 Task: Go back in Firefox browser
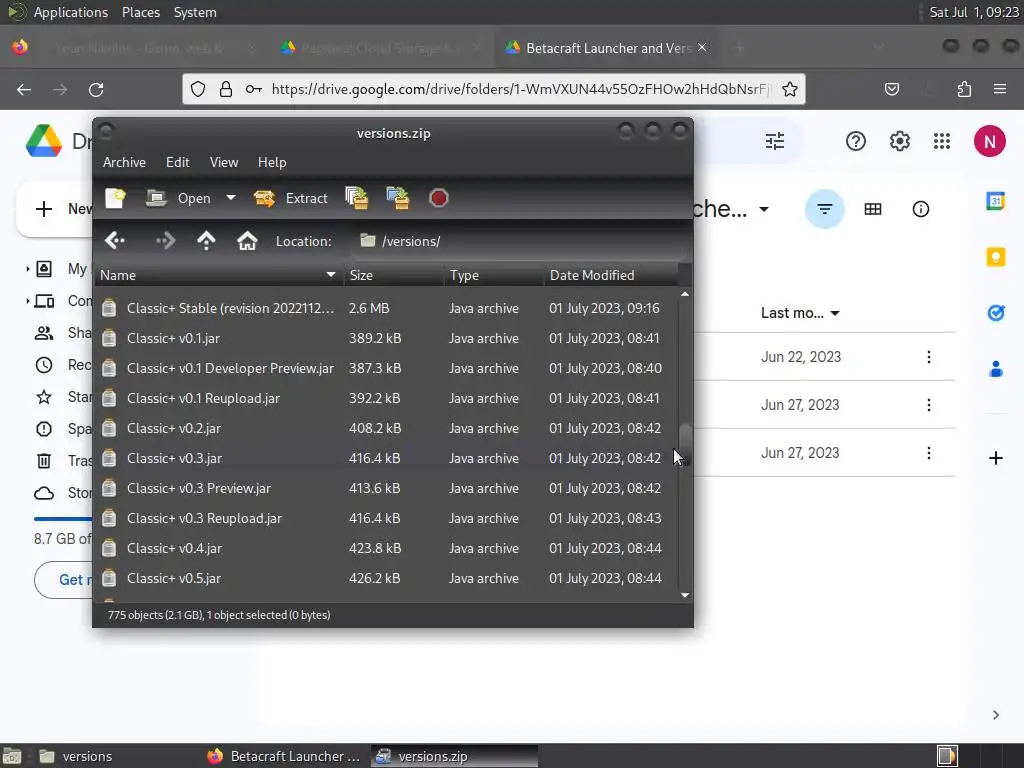click(x=24, y=89)
